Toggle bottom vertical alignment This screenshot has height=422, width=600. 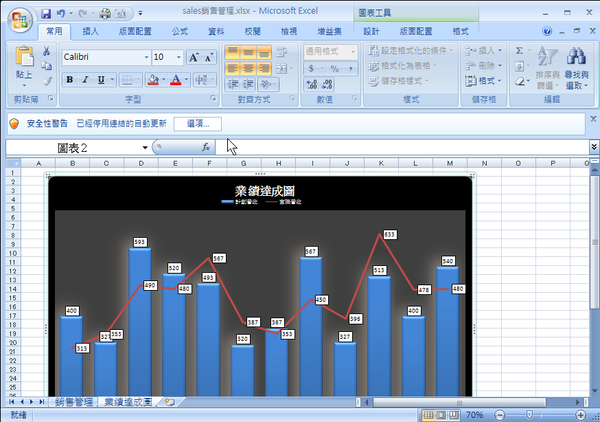[264, 52]
